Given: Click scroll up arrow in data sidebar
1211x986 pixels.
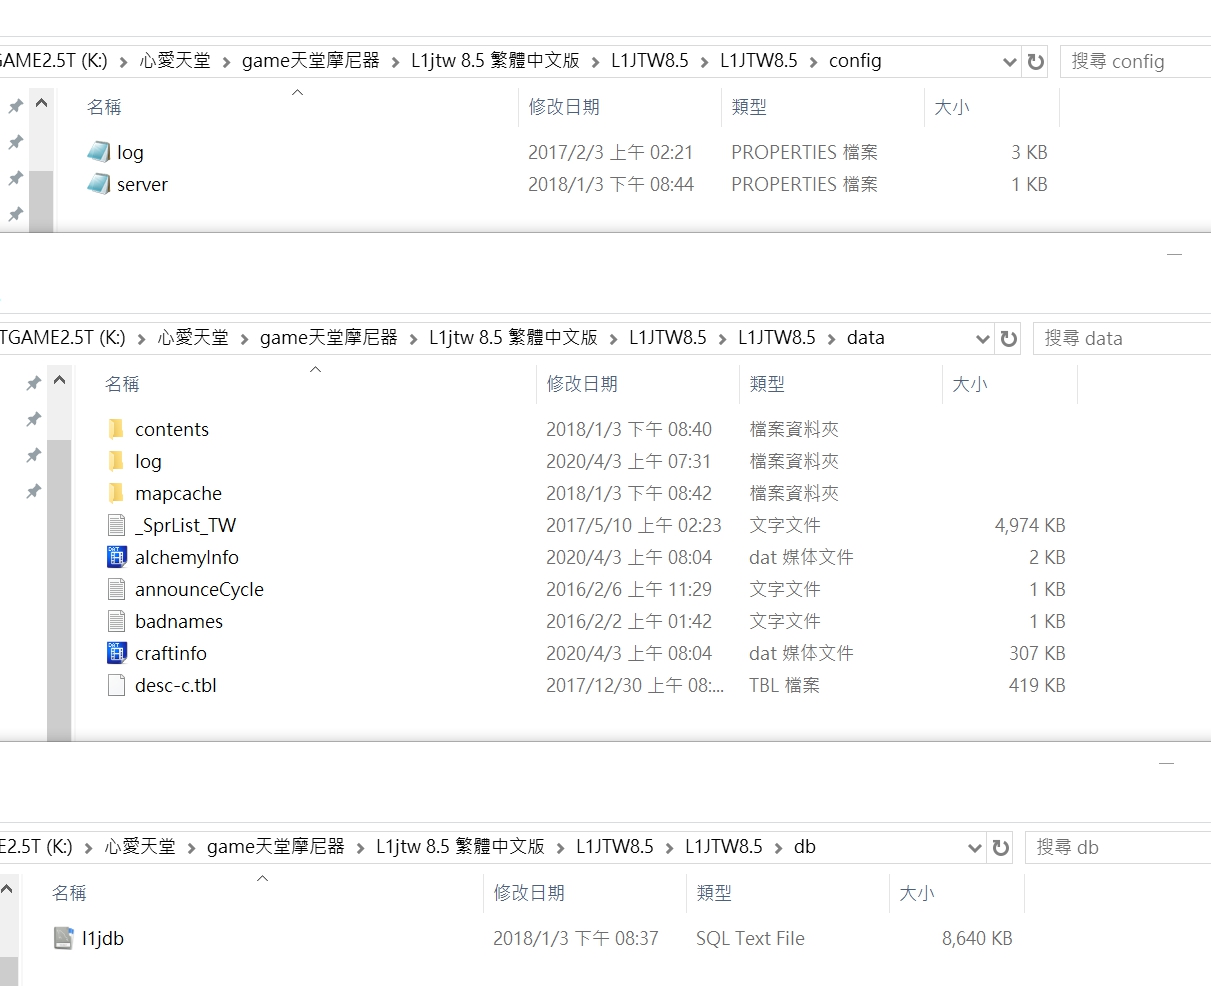Looking at the screenshot, I should (59, 381).
